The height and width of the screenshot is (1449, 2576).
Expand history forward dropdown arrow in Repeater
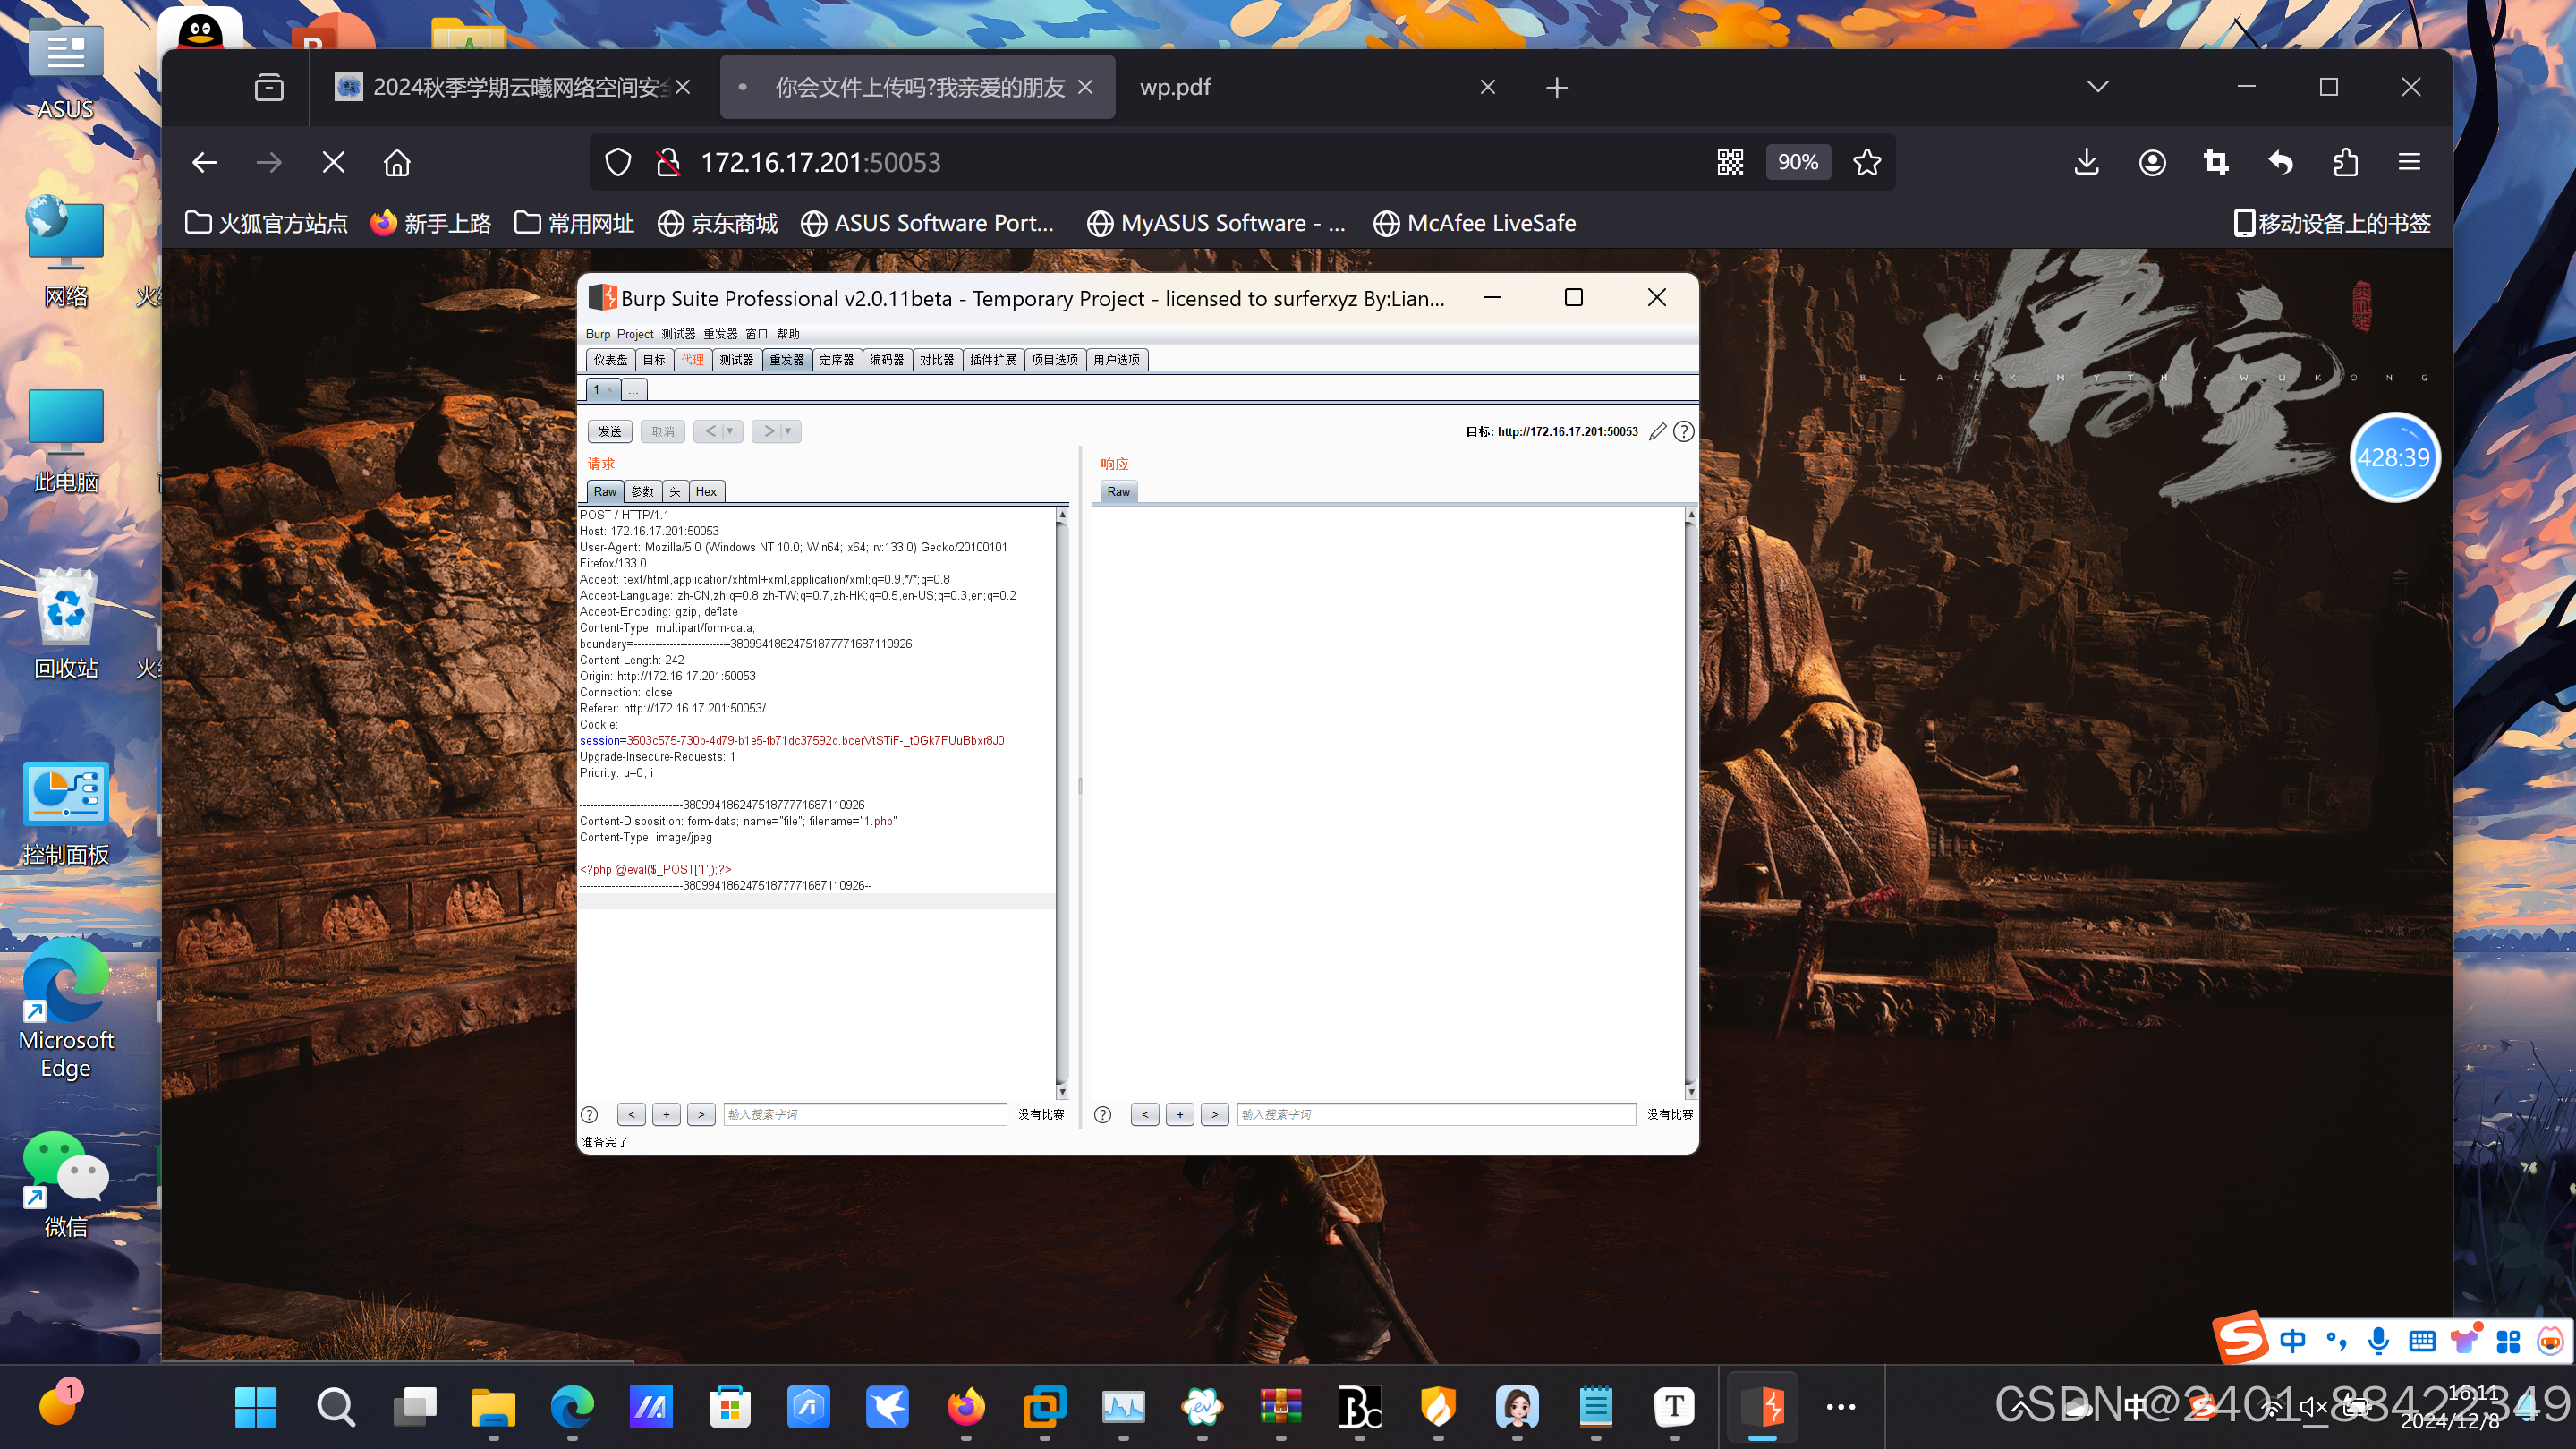788,432
